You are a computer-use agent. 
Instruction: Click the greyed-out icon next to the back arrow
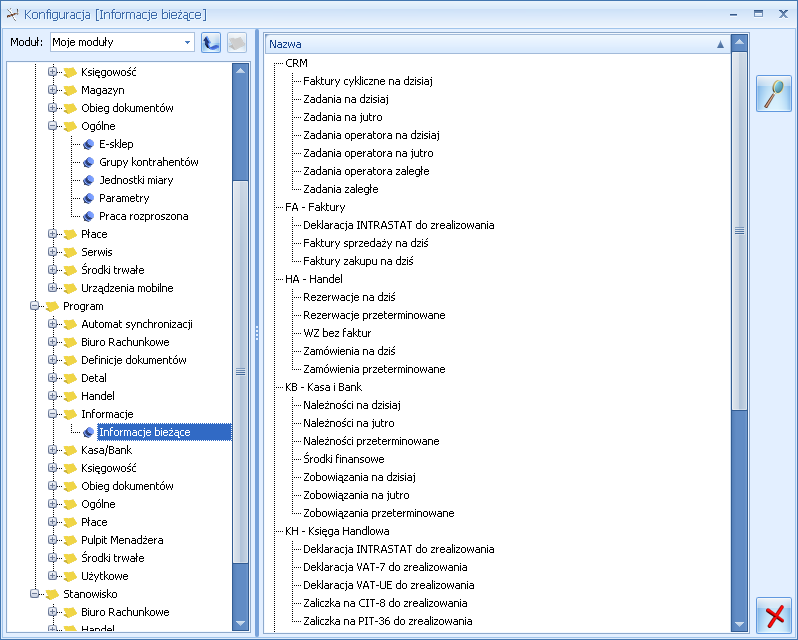click(237, 42)
